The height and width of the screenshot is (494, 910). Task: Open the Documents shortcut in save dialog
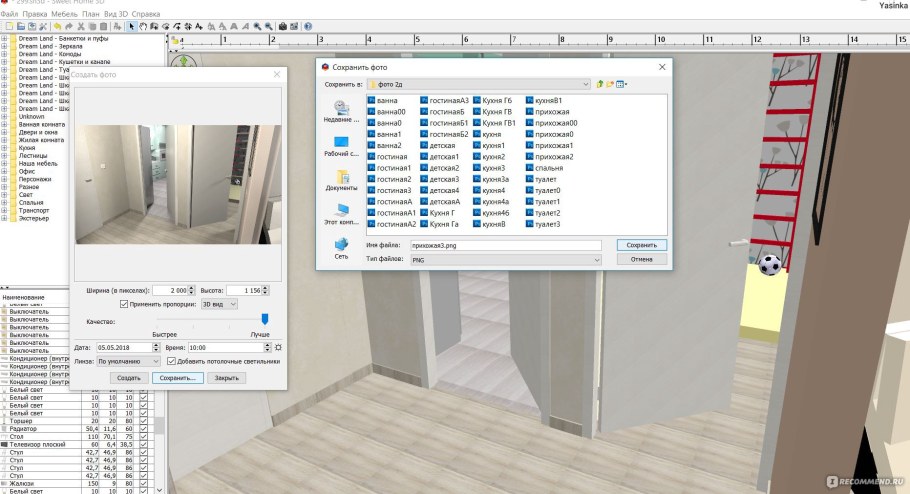pyautogui.click(x=341, y=180)
